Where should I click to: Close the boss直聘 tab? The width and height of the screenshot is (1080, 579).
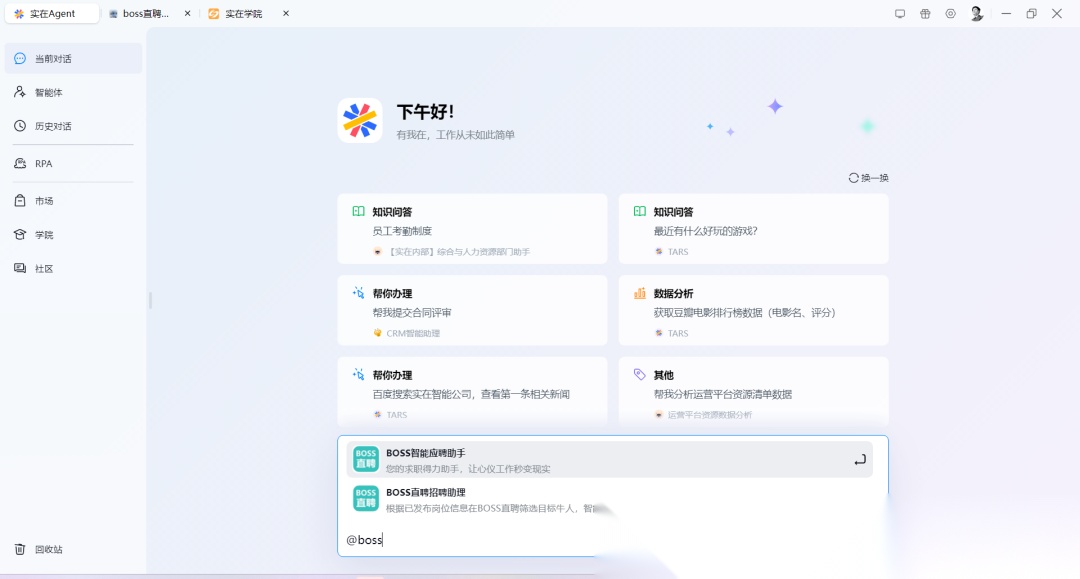click(187, 14)
